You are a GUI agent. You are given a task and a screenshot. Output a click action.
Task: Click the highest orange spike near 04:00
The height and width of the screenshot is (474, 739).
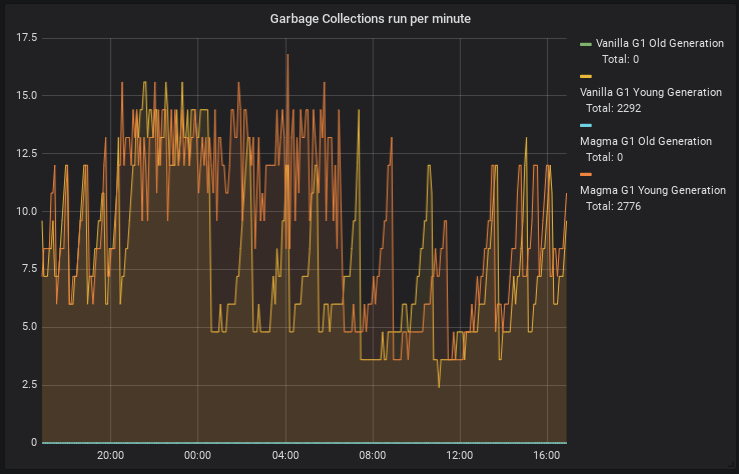pos(287,55)
